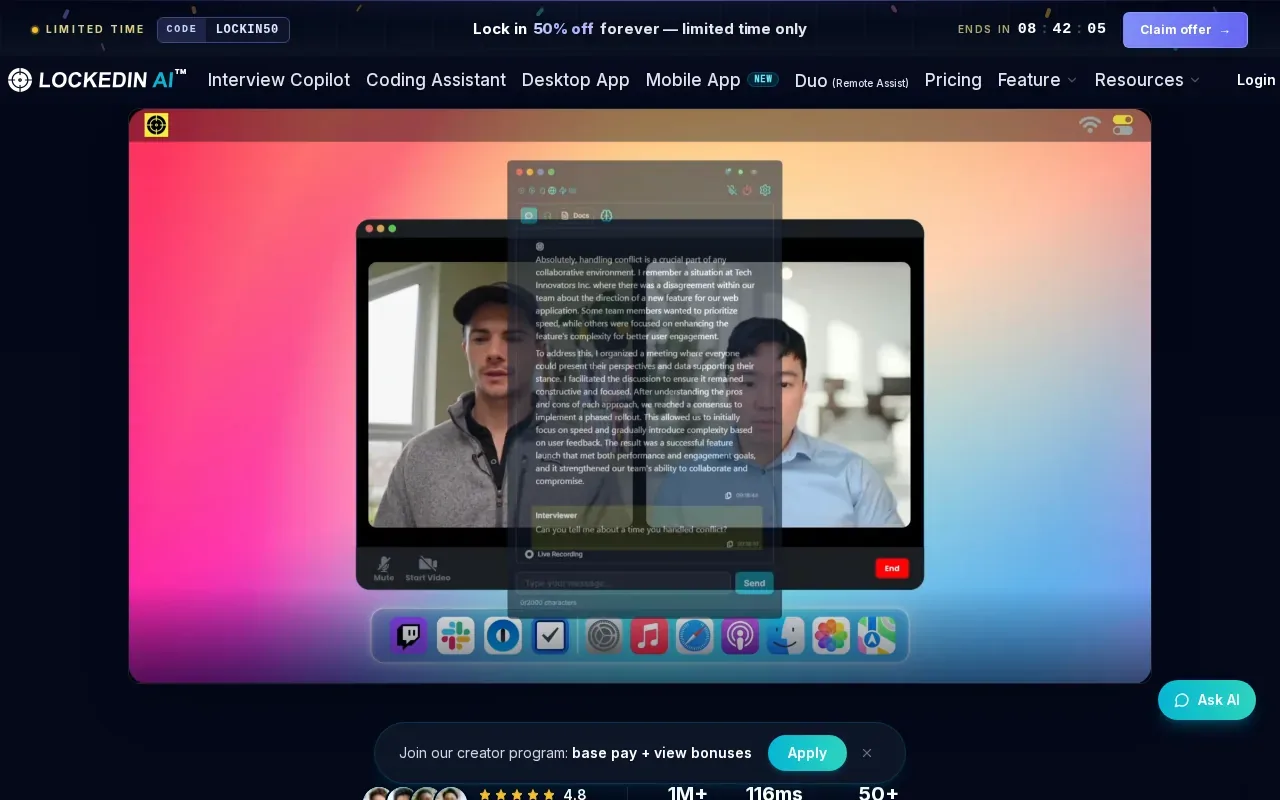This screenshot has height=800, width=1280.
Task: Open the checkmark task app in the dock
Action: [550, 636]
